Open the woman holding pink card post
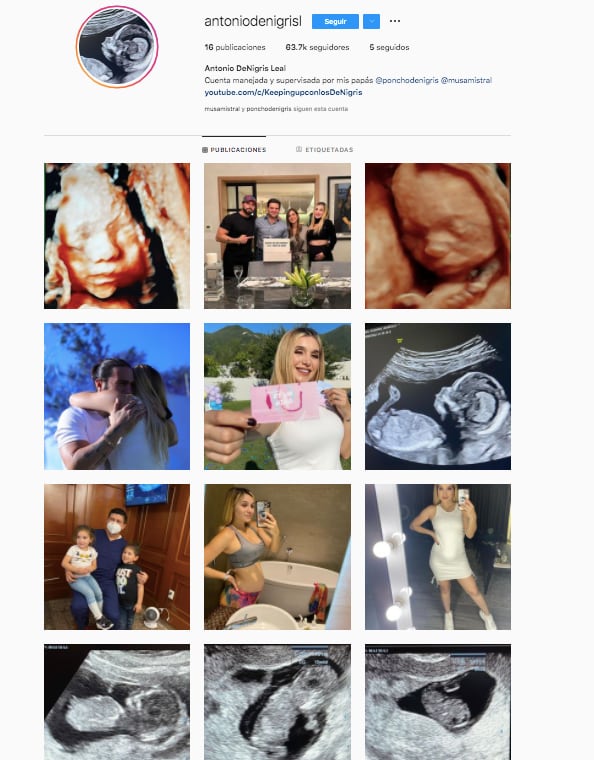 pos(277,396)
